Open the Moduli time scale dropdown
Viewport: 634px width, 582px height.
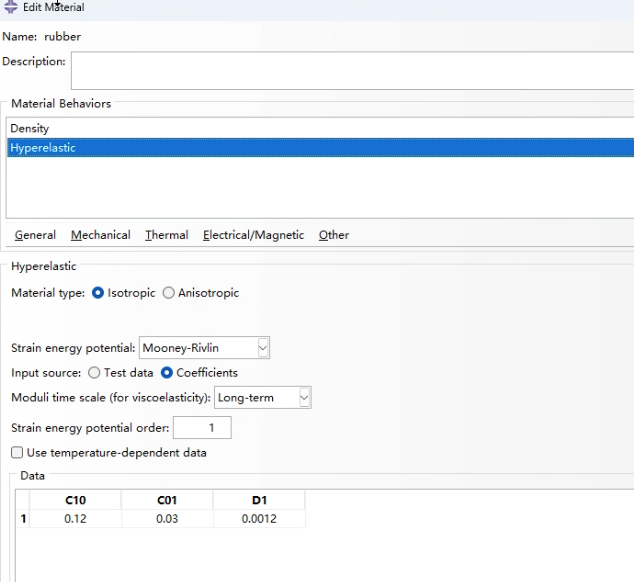pos(262,398)
